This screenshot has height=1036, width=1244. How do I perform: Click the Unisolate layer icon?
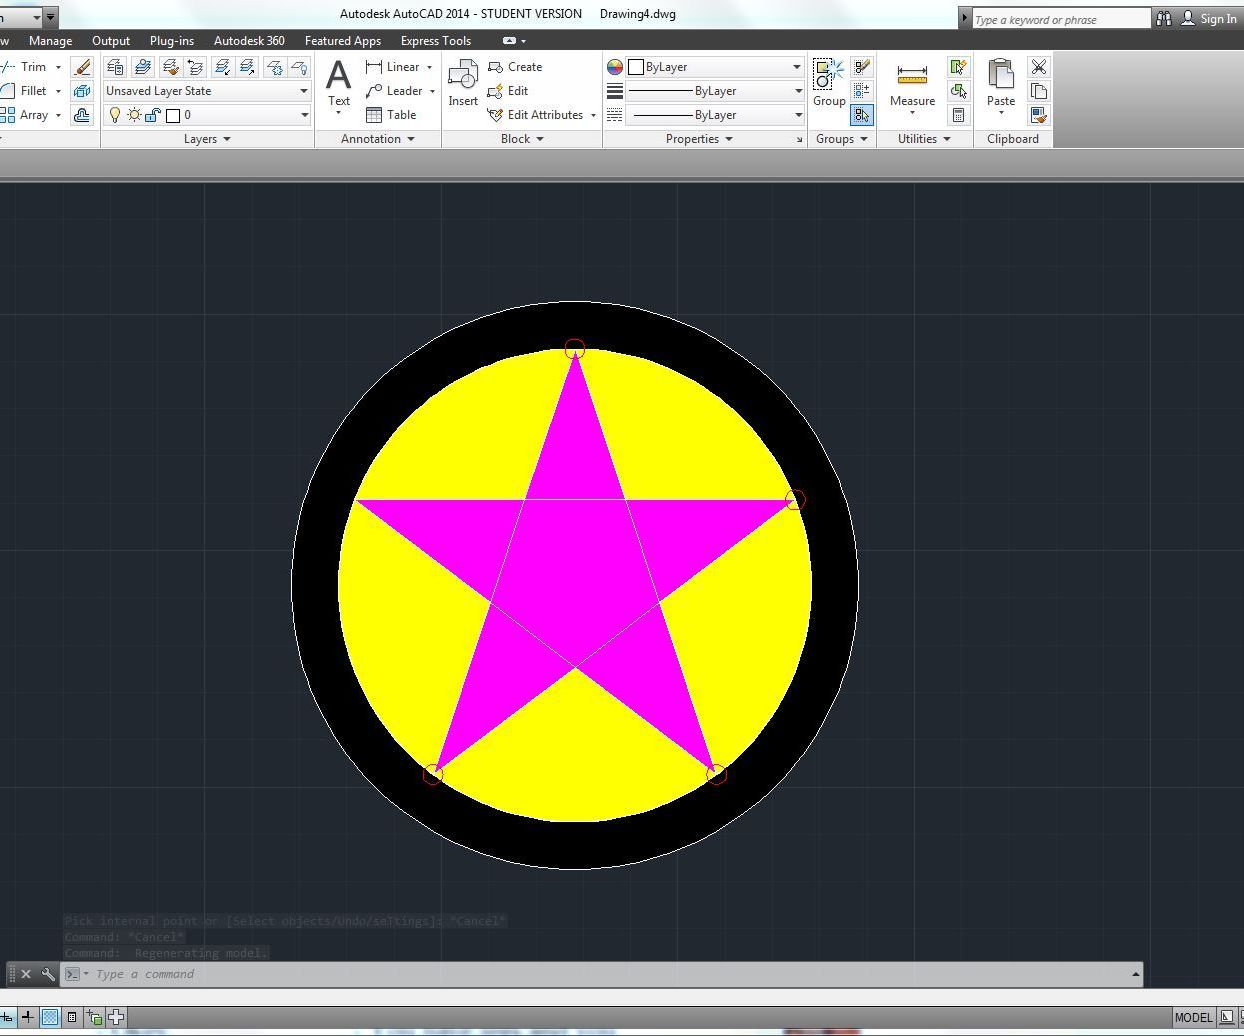coord(248,67)
